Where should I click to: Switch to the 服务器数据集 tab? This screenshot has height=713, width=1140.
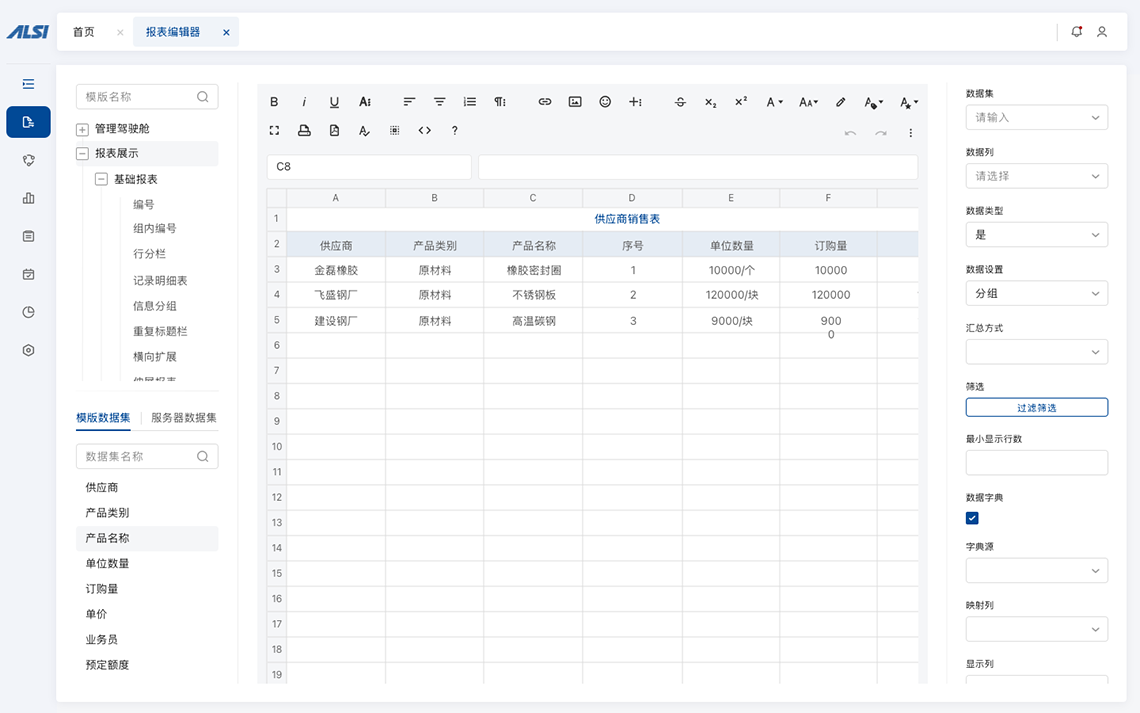click(184, 418)
